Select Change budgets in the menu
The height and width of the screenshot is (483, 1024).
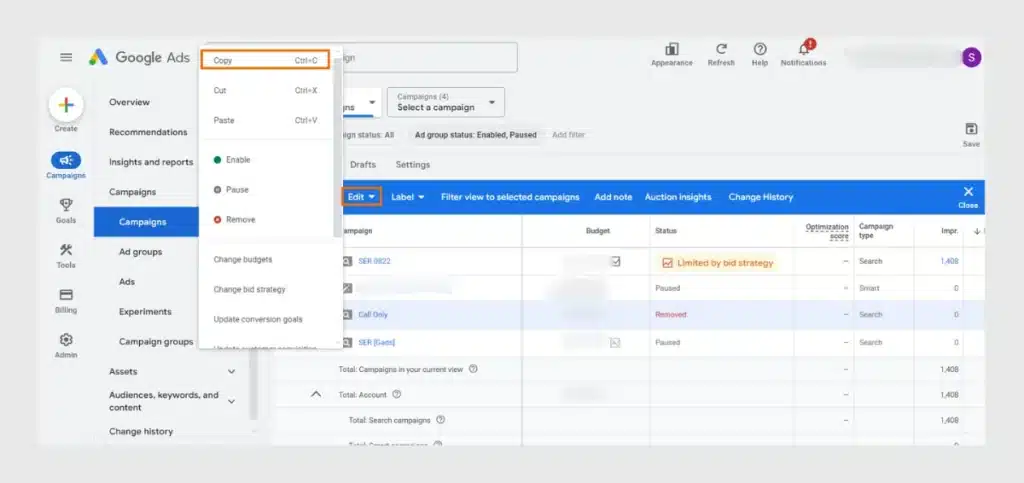265,259
